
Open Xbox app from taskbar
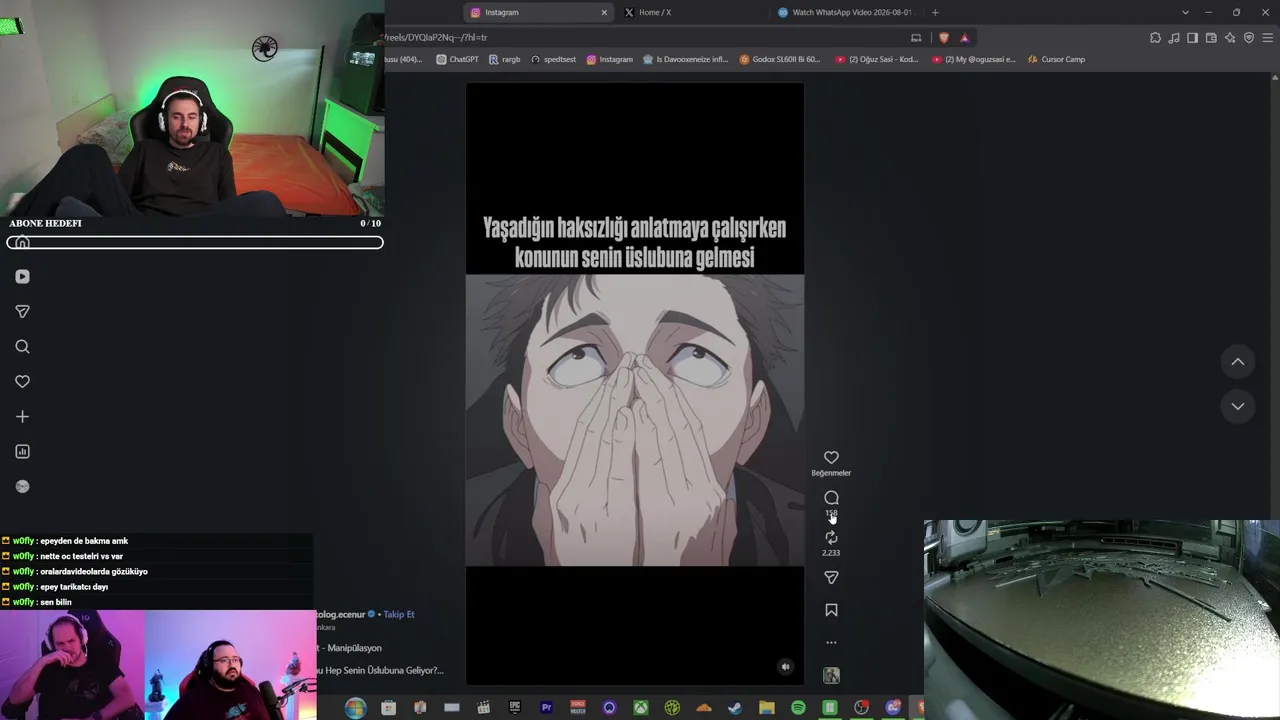pos(641,708)
